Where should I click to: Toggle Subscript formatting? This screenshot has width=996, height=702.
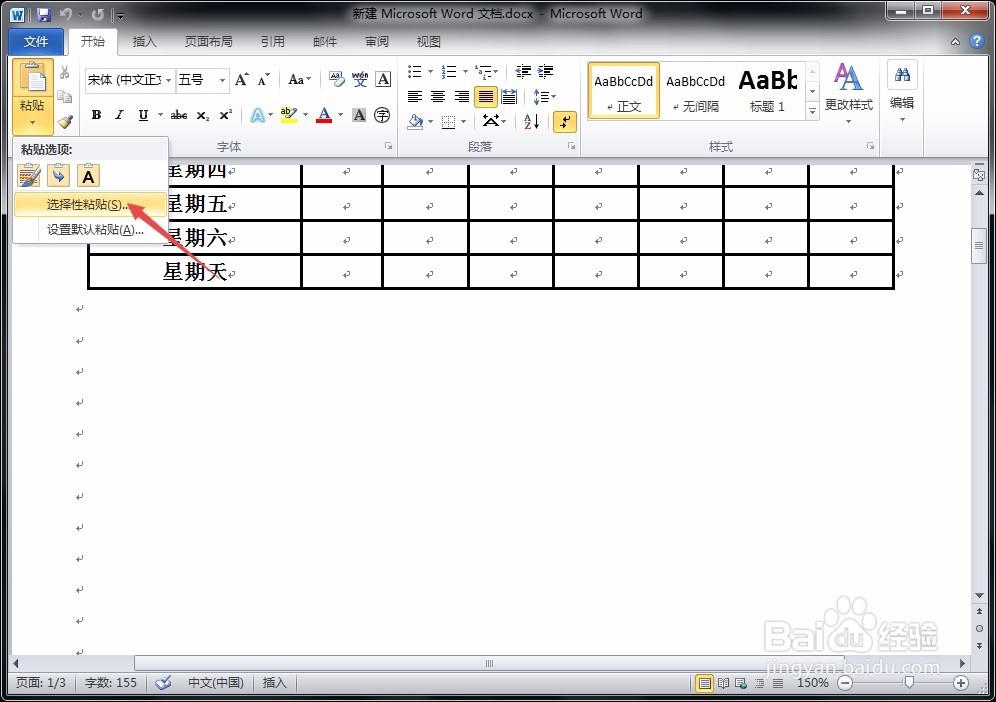[202, 115]
